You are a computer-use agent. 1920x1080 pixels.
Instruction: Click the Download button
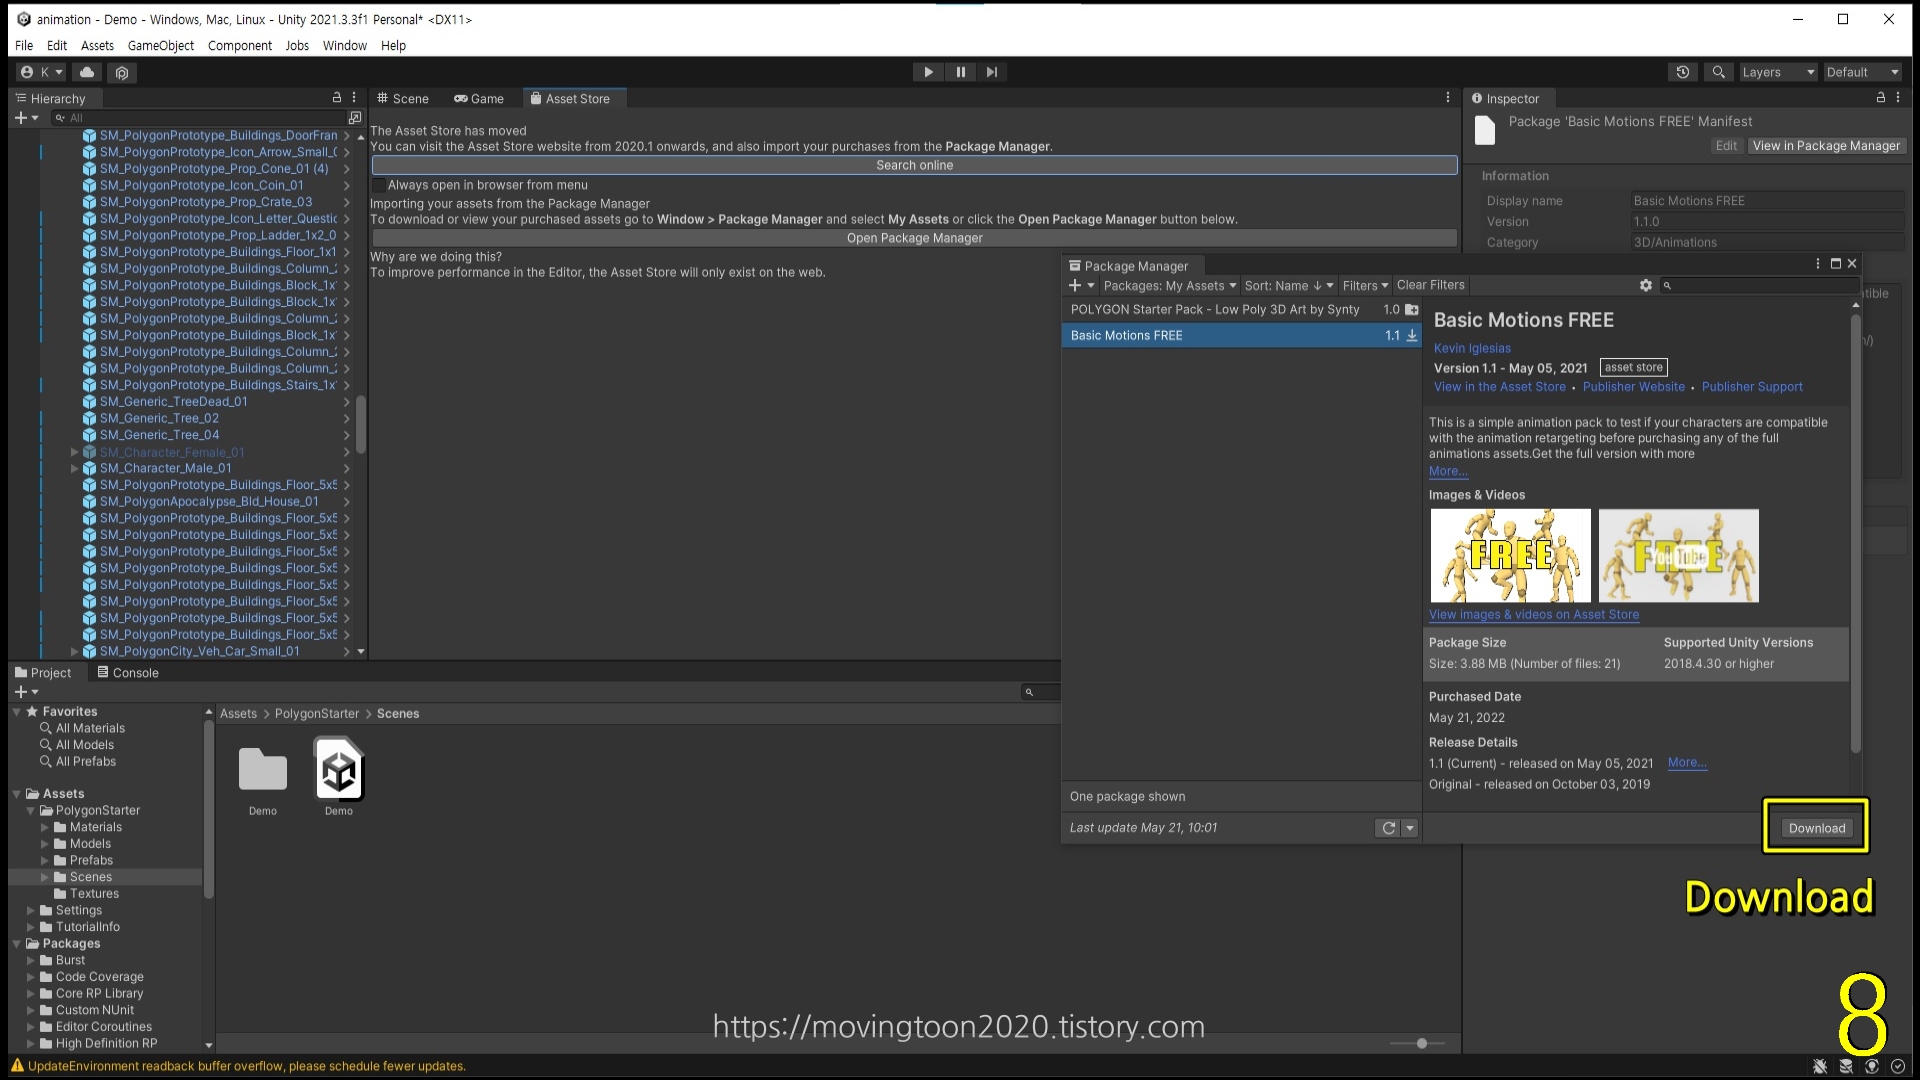pos(1817,828)
